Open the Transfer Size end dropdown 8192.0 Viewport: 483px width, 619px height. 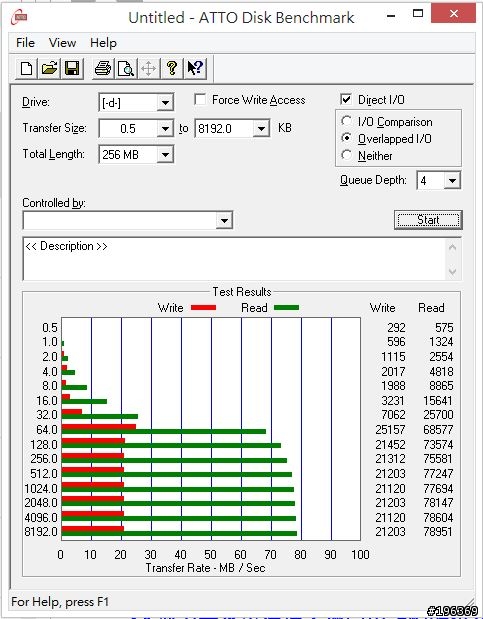pos(261,129)
